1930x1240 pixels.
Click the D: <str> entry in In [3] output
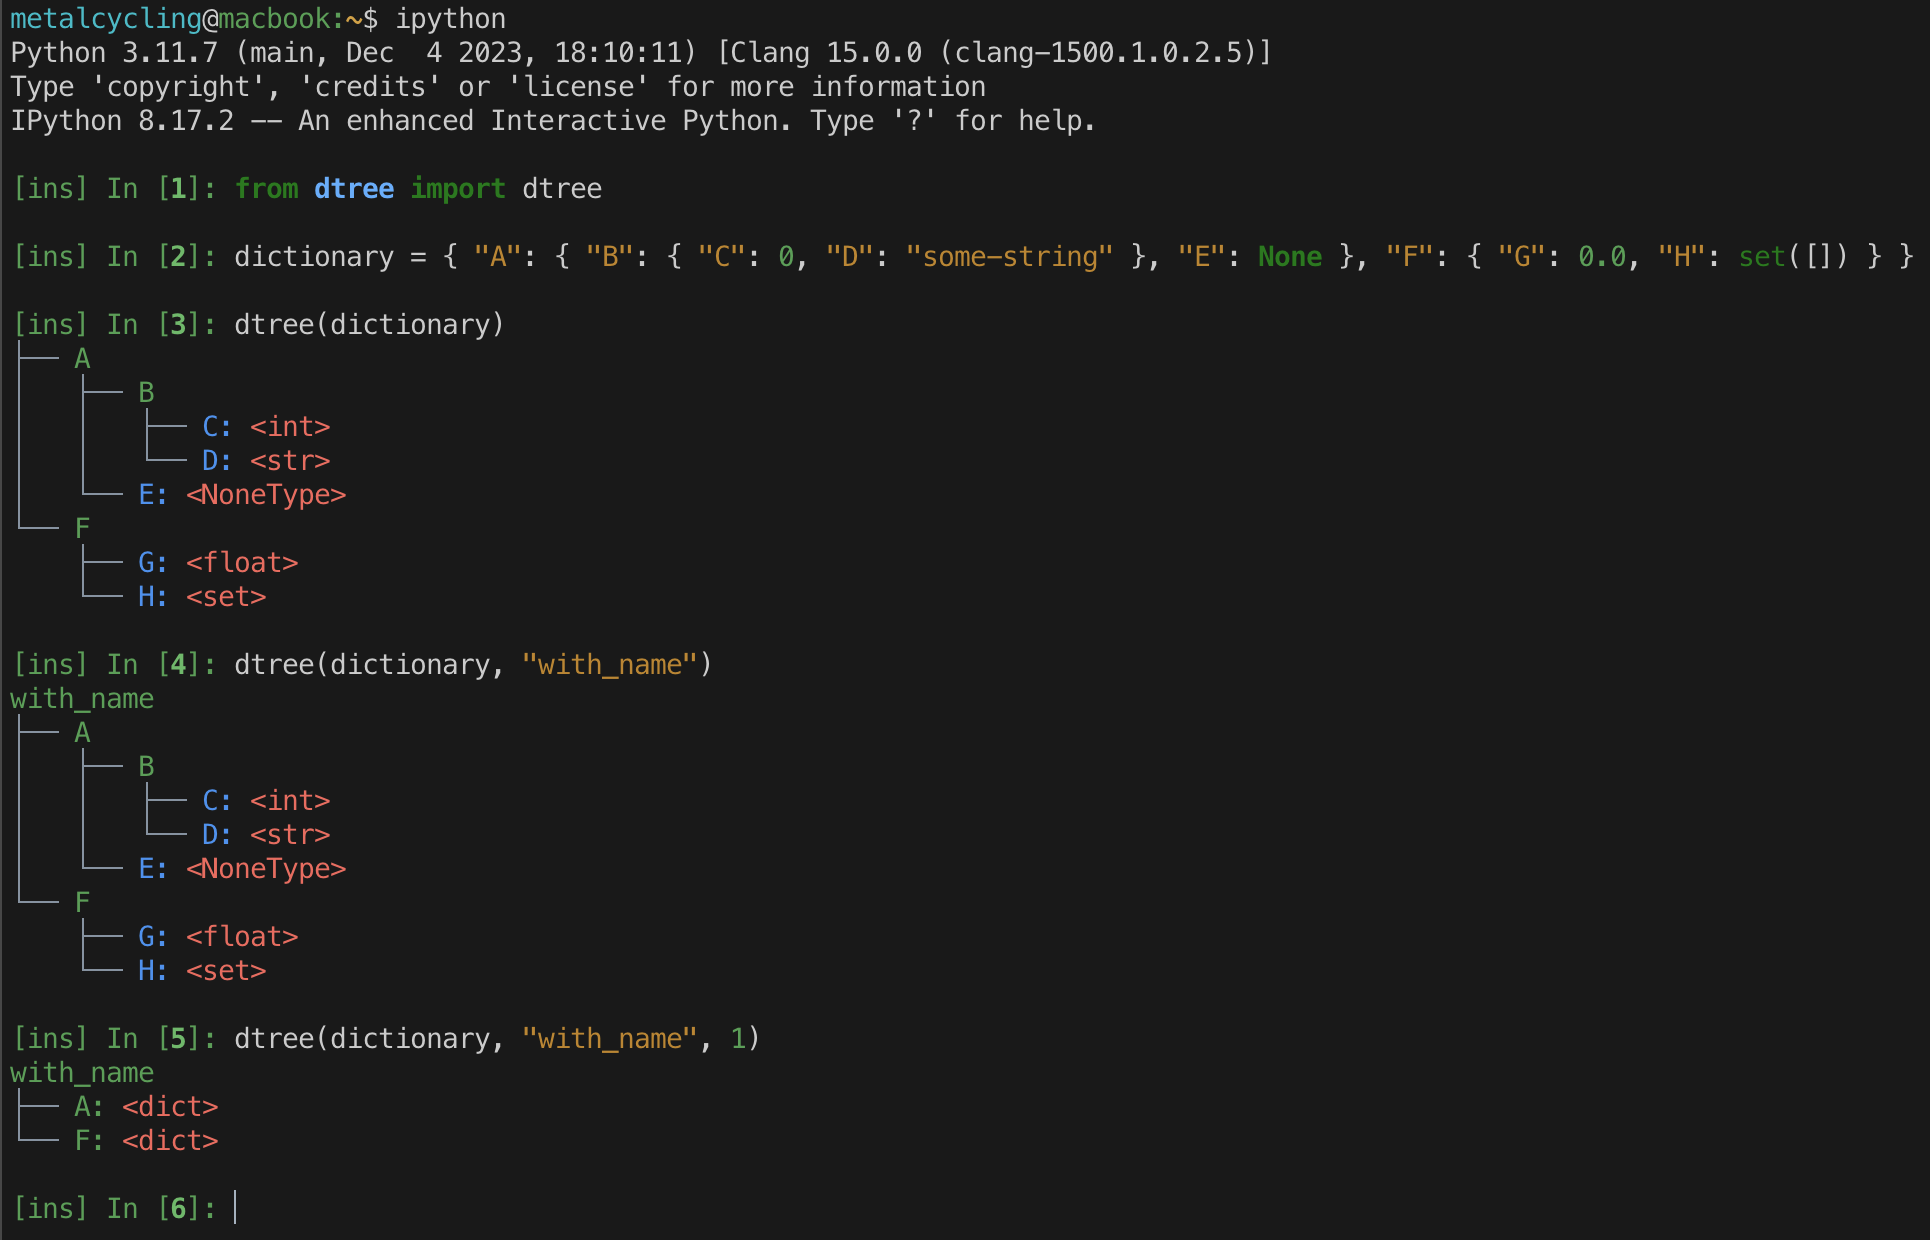(x=266, y=460)
